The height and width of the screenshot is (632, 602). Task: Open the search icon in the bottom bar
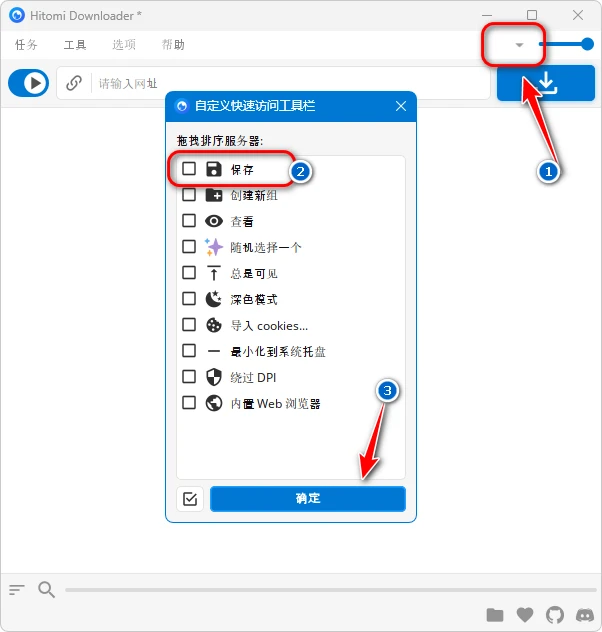(x=46, y=590)
